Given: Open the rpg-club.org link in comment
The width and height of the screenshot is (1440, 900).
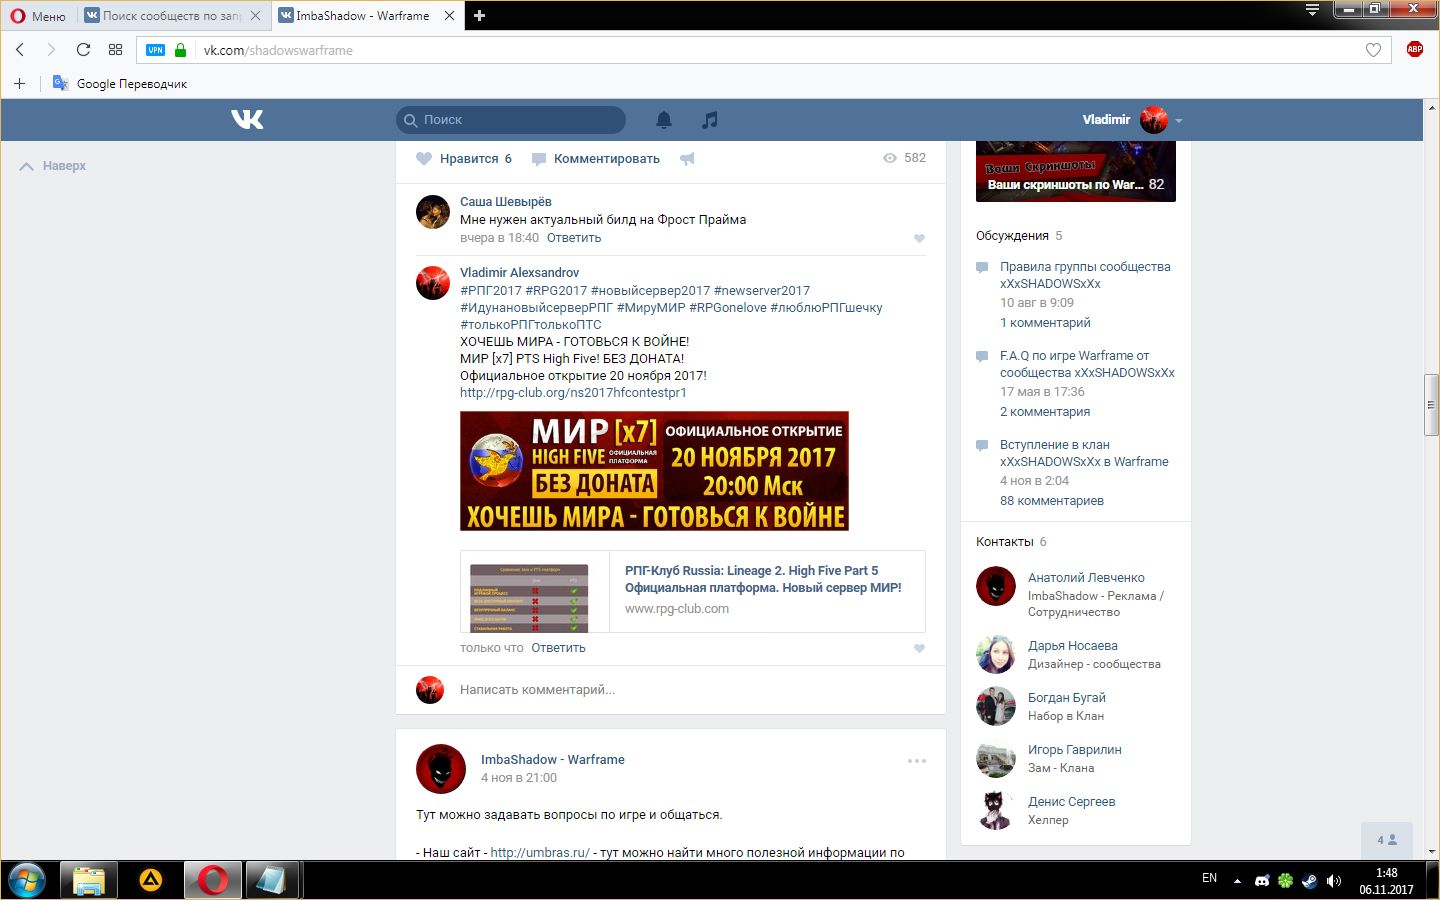Looking at the screenshot, I should (573, 393).
